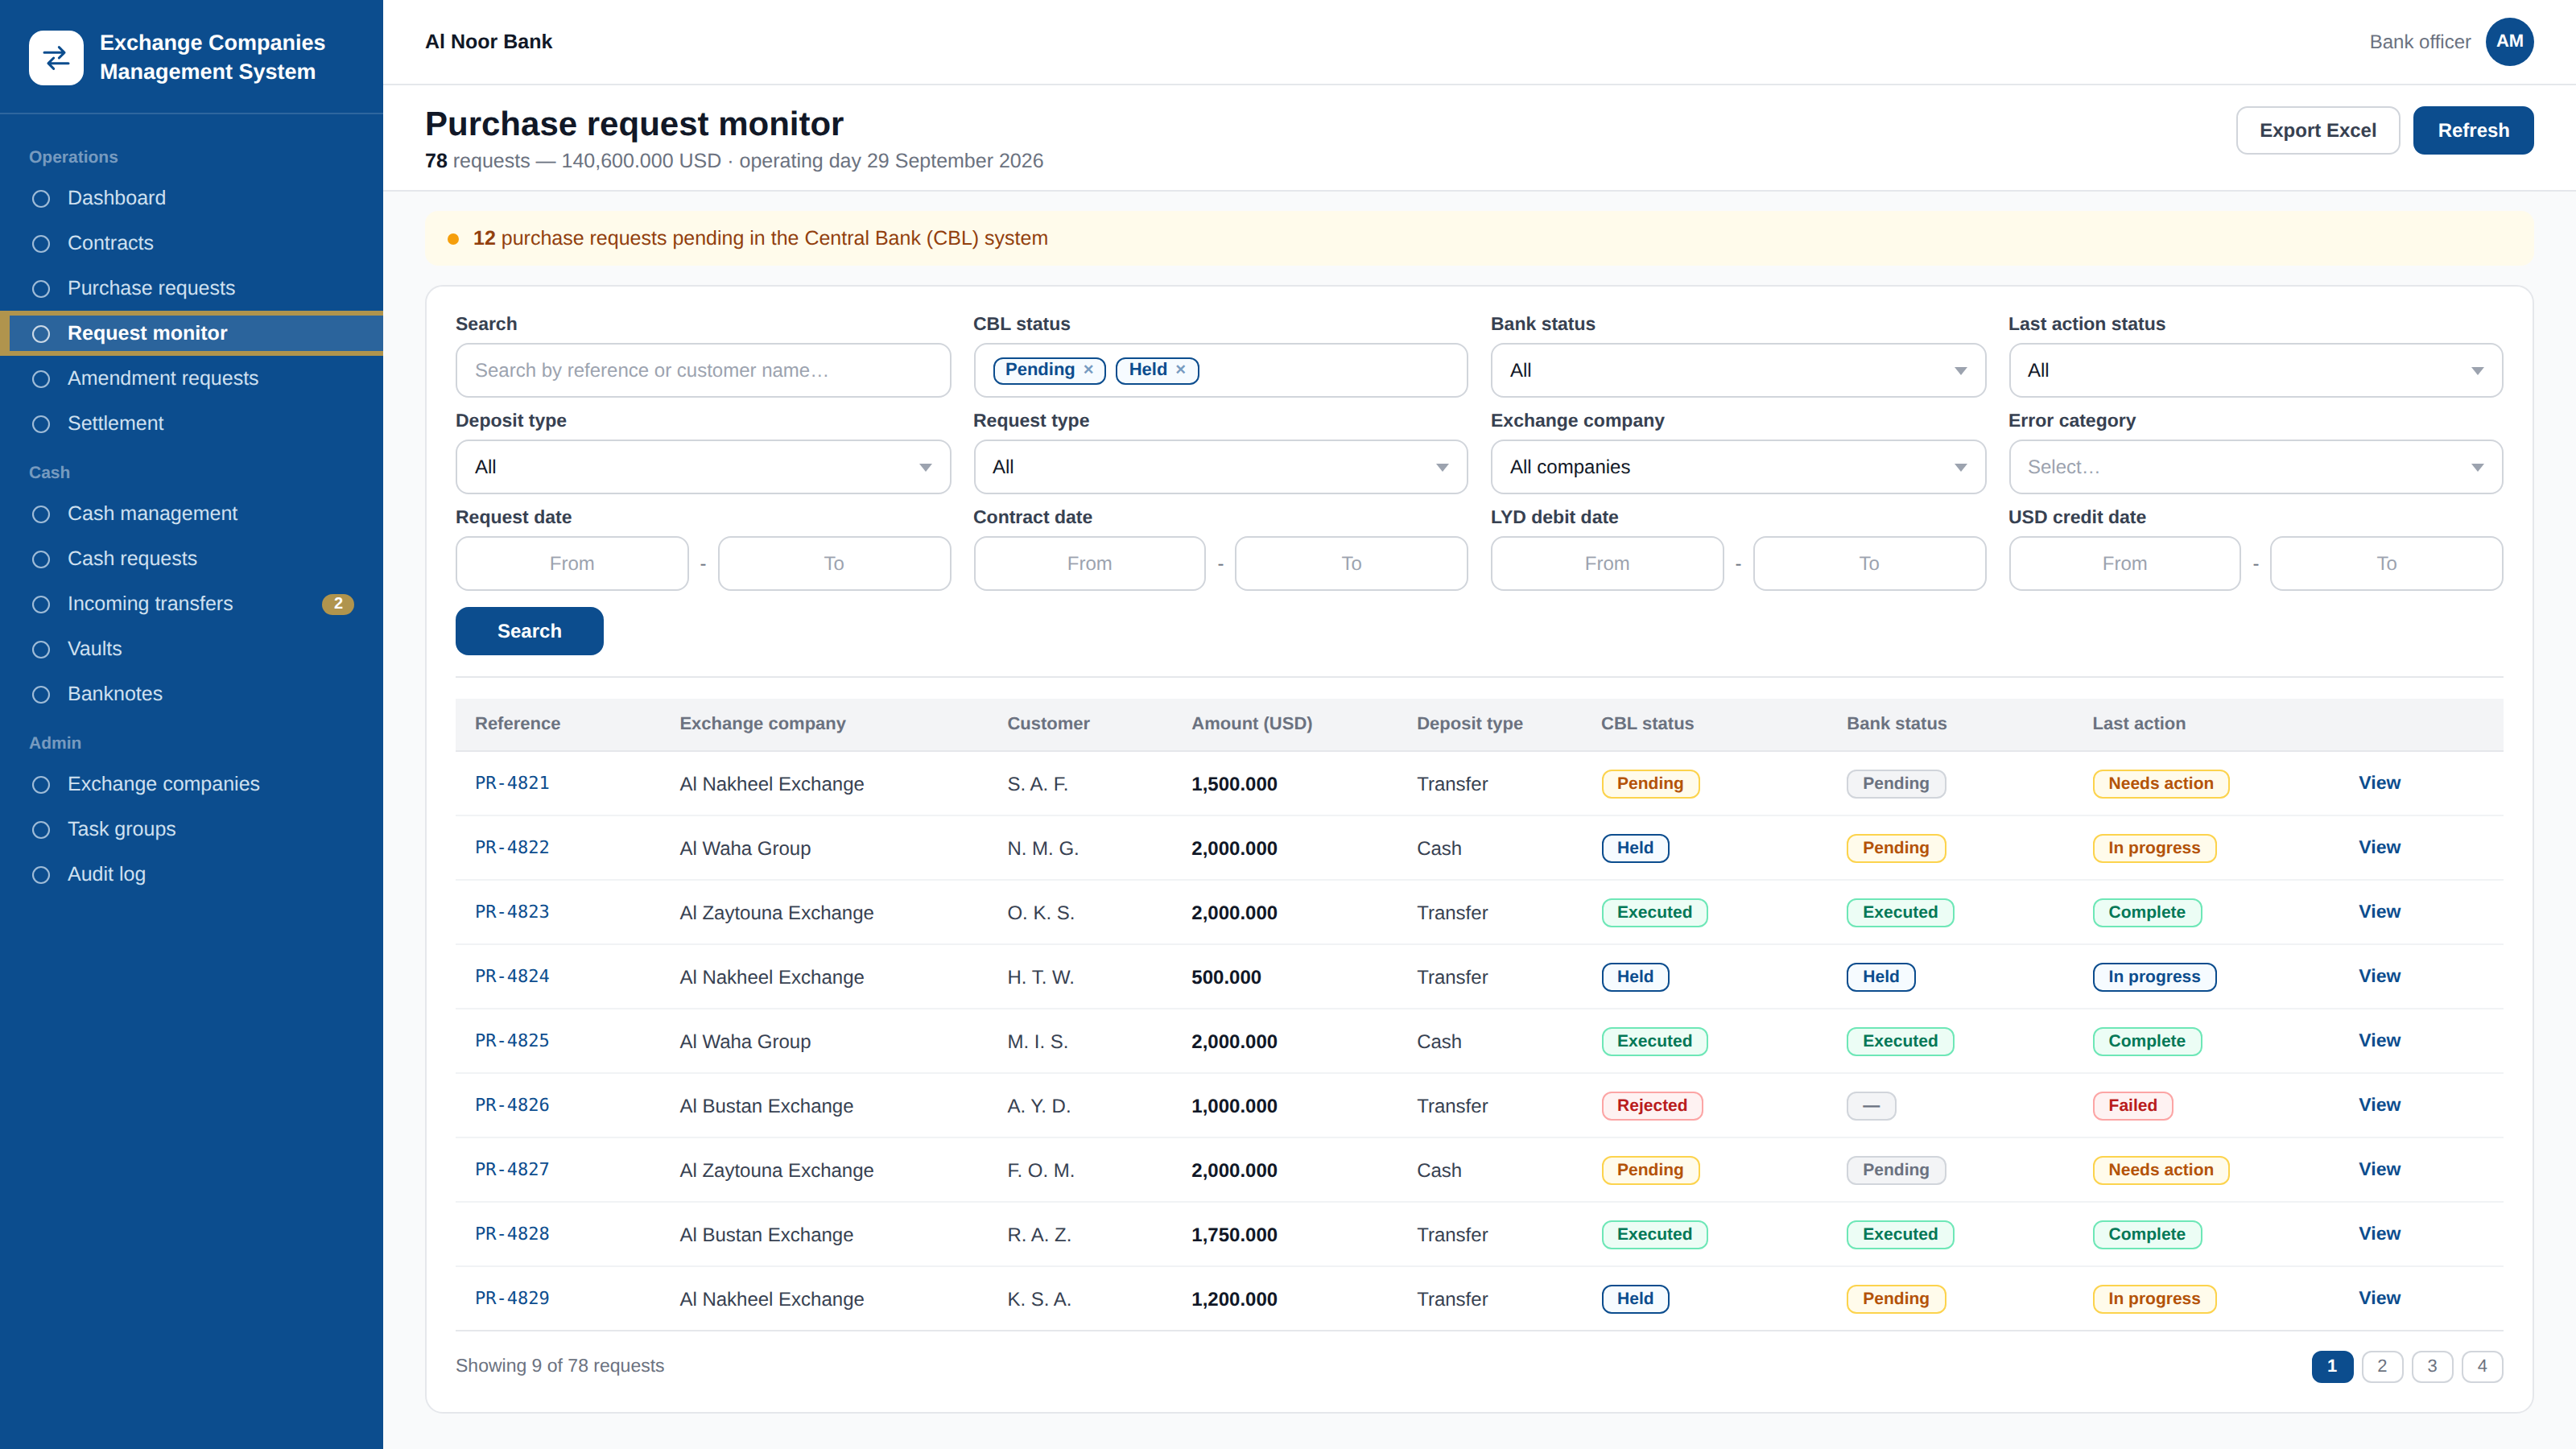Focus the reference or customer search field
Image resolution: width=2576 pixels, height=1449 pixels.
click(x=702, y=370)
